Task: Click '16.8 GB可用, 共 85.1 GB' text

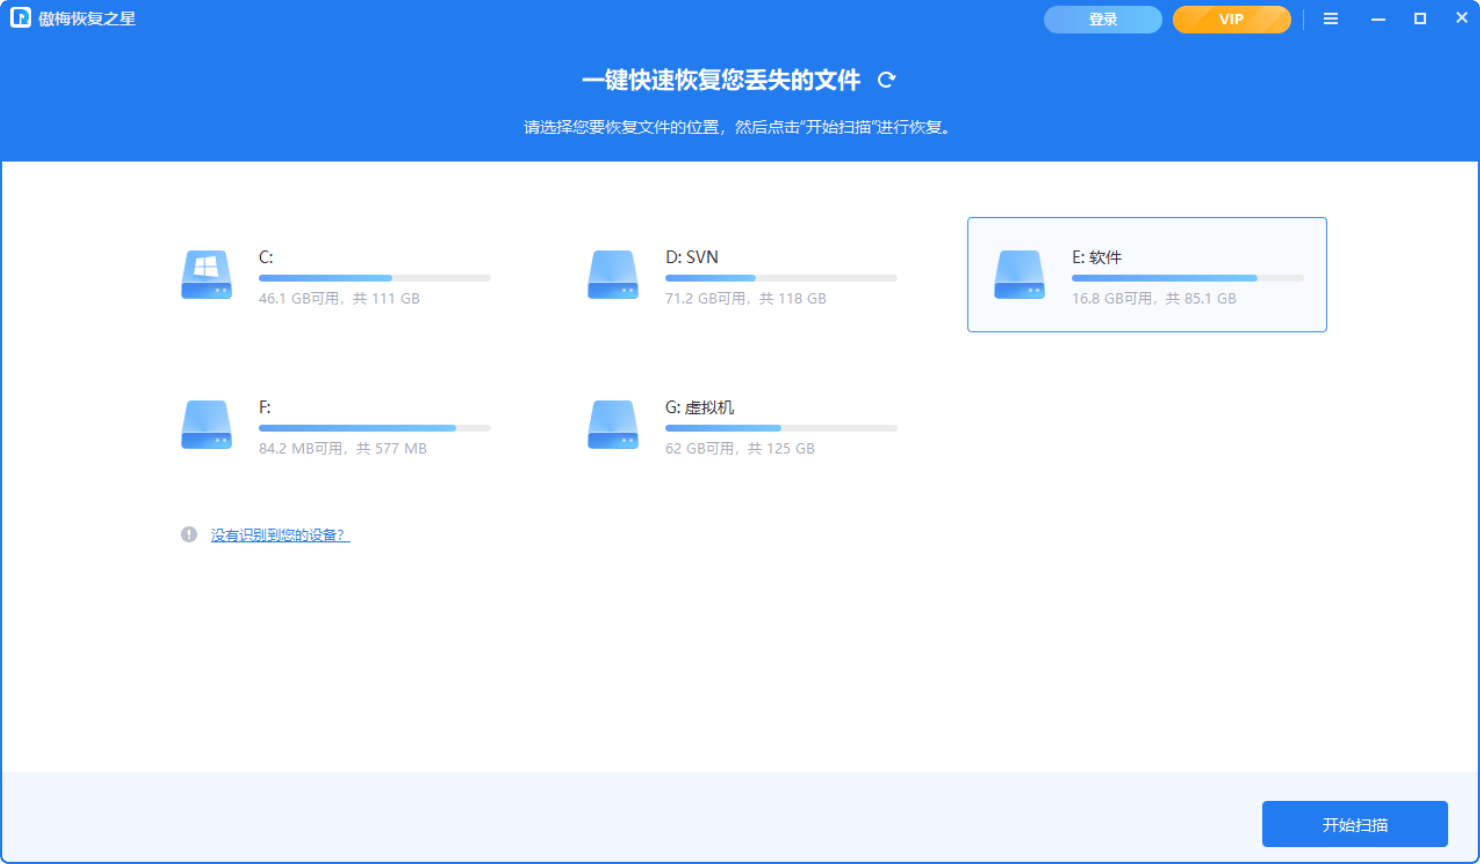Action: tap(1154, 298)
